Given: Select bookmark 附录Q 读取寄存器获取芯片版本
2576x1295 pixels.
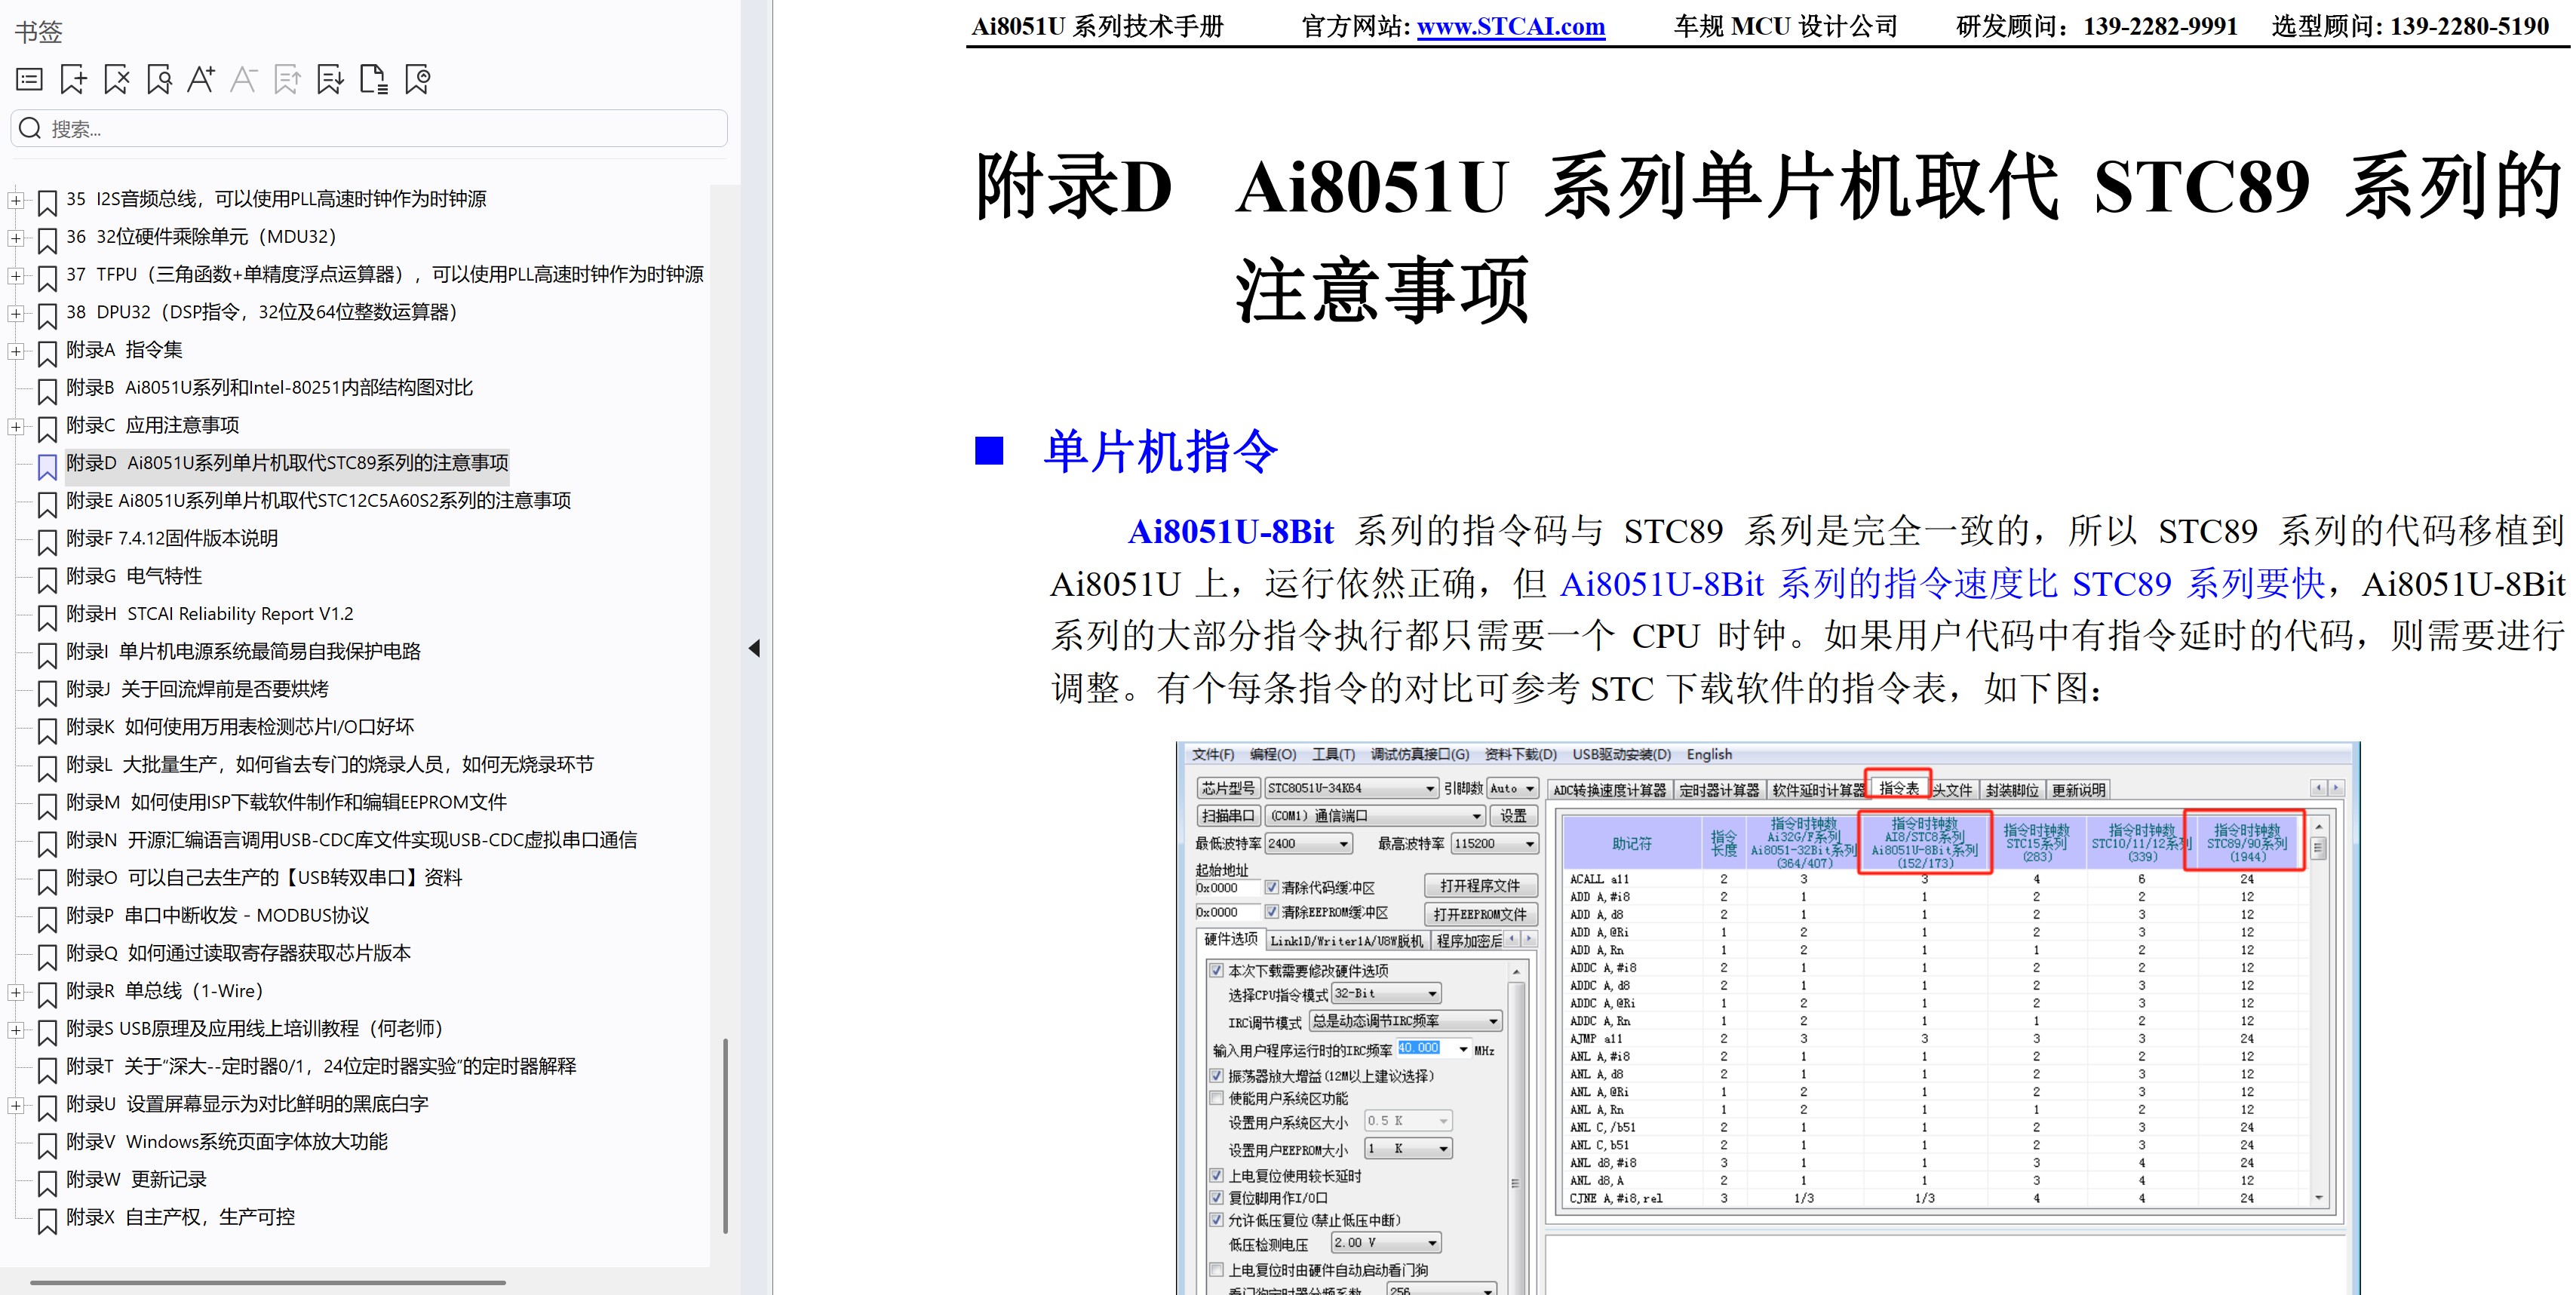Looking at the screenshot, I should pyautogui.click(x=239, y=953).
